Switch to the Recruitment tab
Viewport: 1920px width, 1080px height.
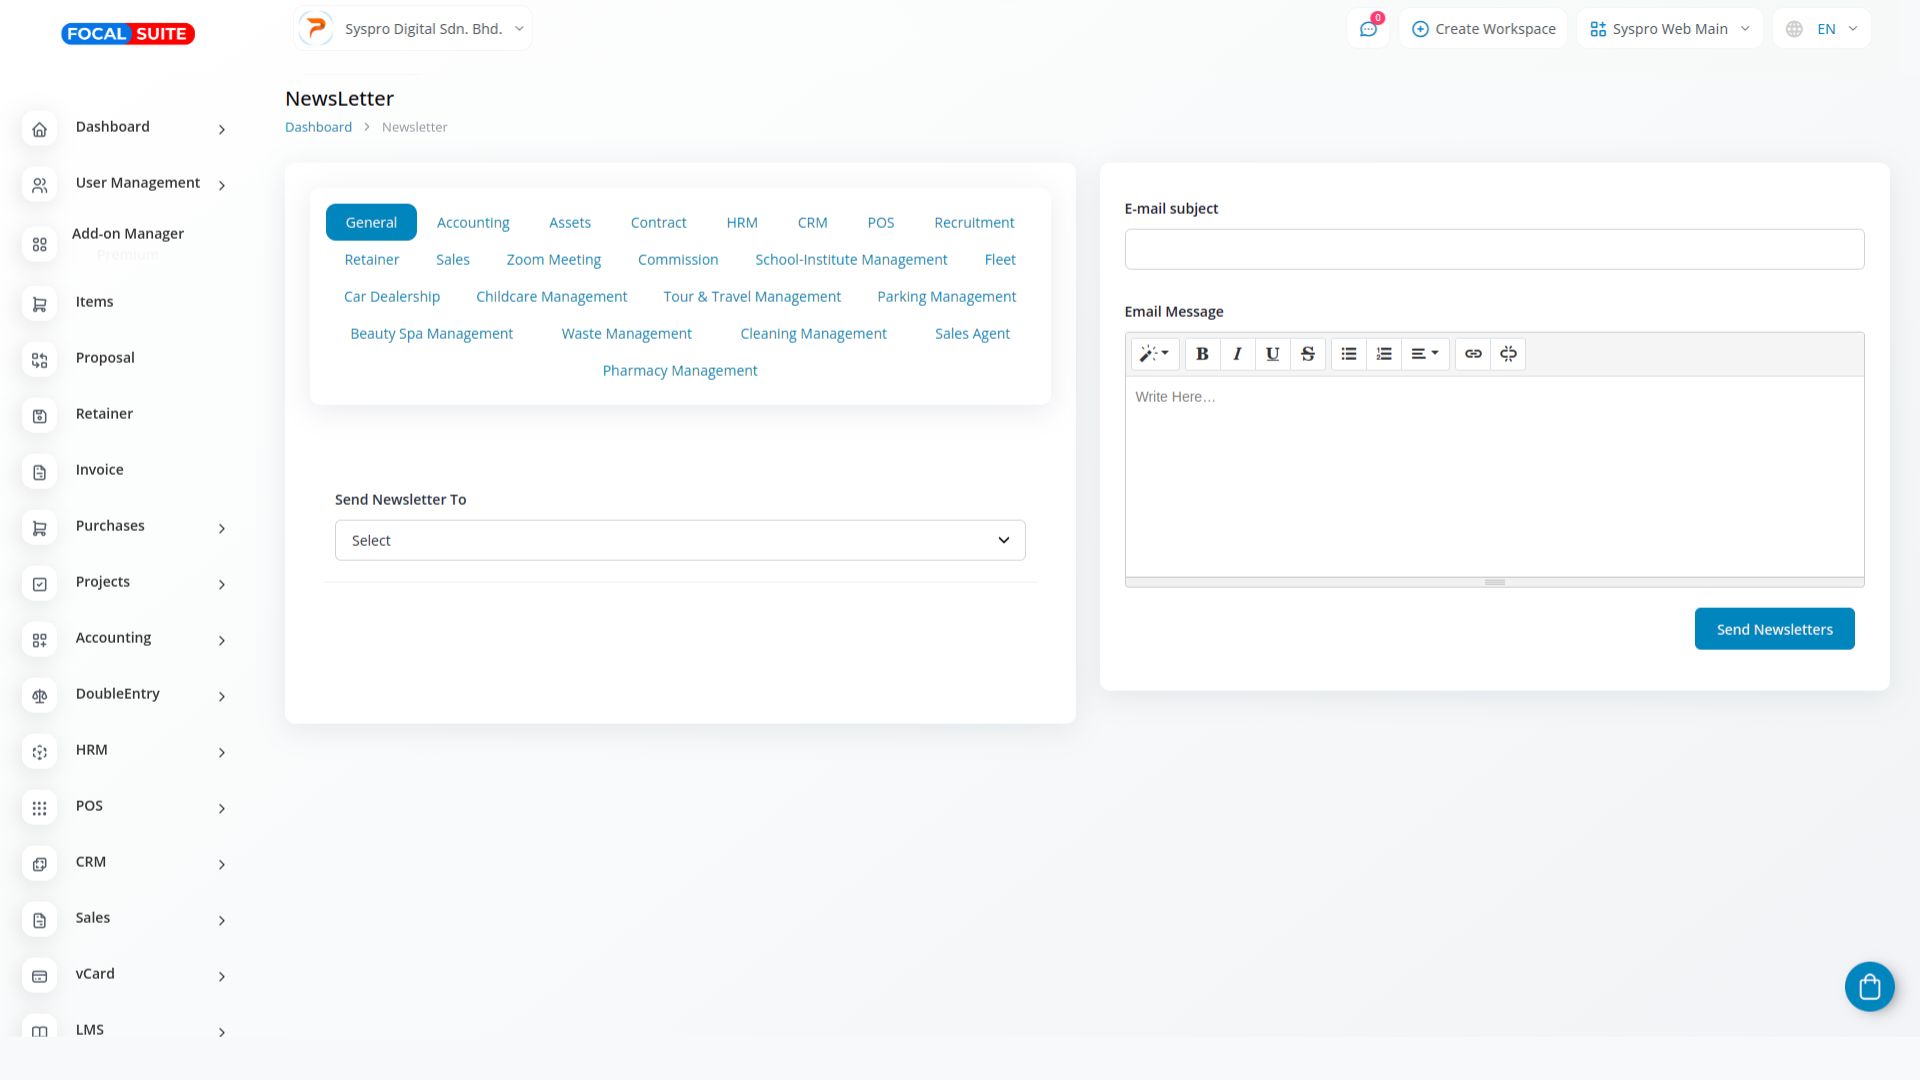click(973, 223)
